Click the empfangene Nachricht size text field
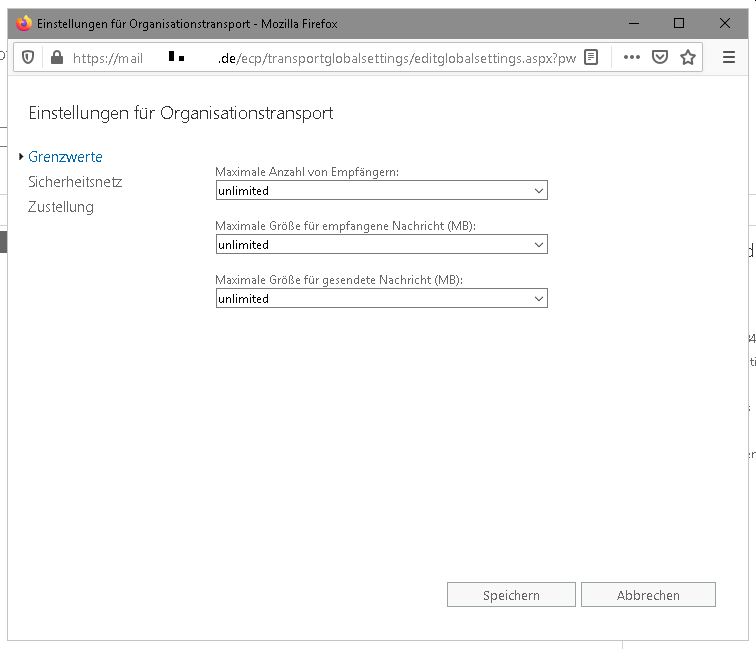This screenshot has width=756, height=649. tap(372, 245)
